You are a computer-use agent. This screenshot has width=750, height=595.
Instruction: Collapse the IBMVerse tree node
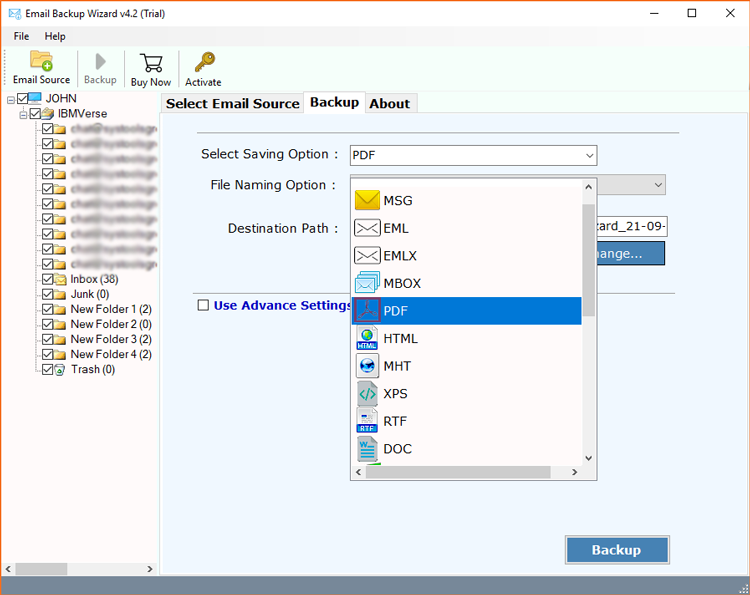pyautogui.click(x=23, y=115)
